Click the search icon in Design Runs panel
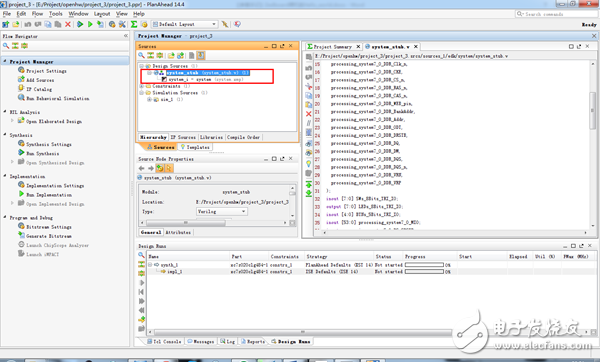This screenshot has width=600, height=362. pyautogui.click(x=141, y=255)
